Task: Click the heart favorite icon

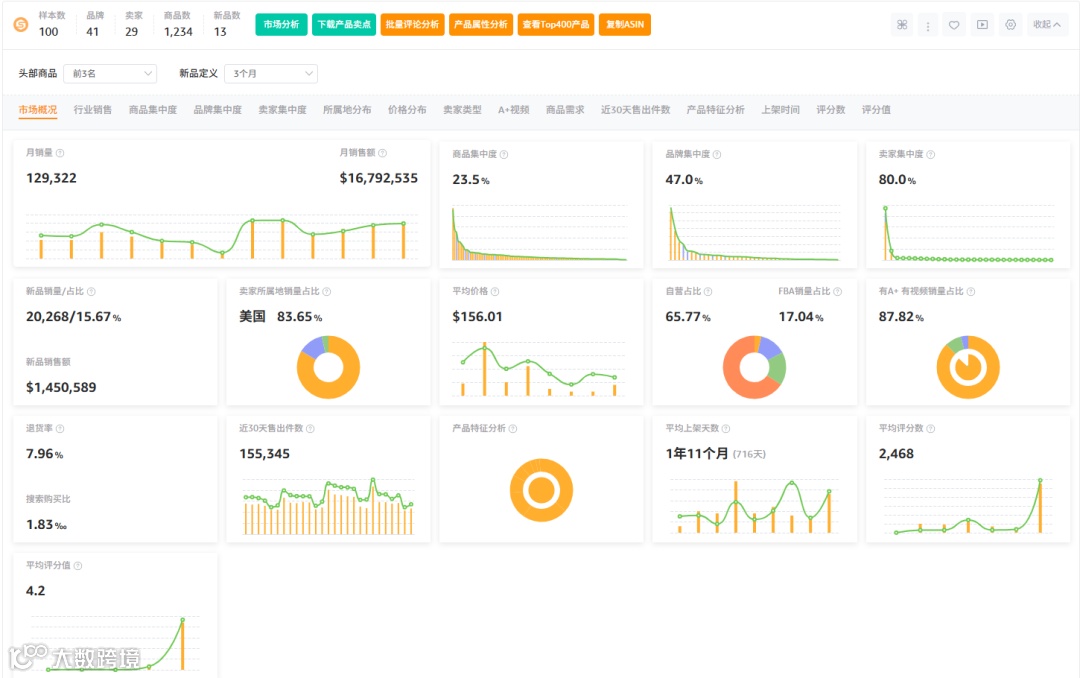Action: (x=954, y=25)
